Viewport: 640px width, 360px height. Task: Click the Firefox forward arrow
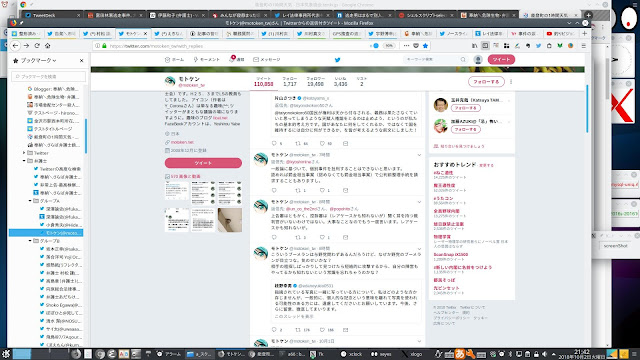click(x=26, y=46)
